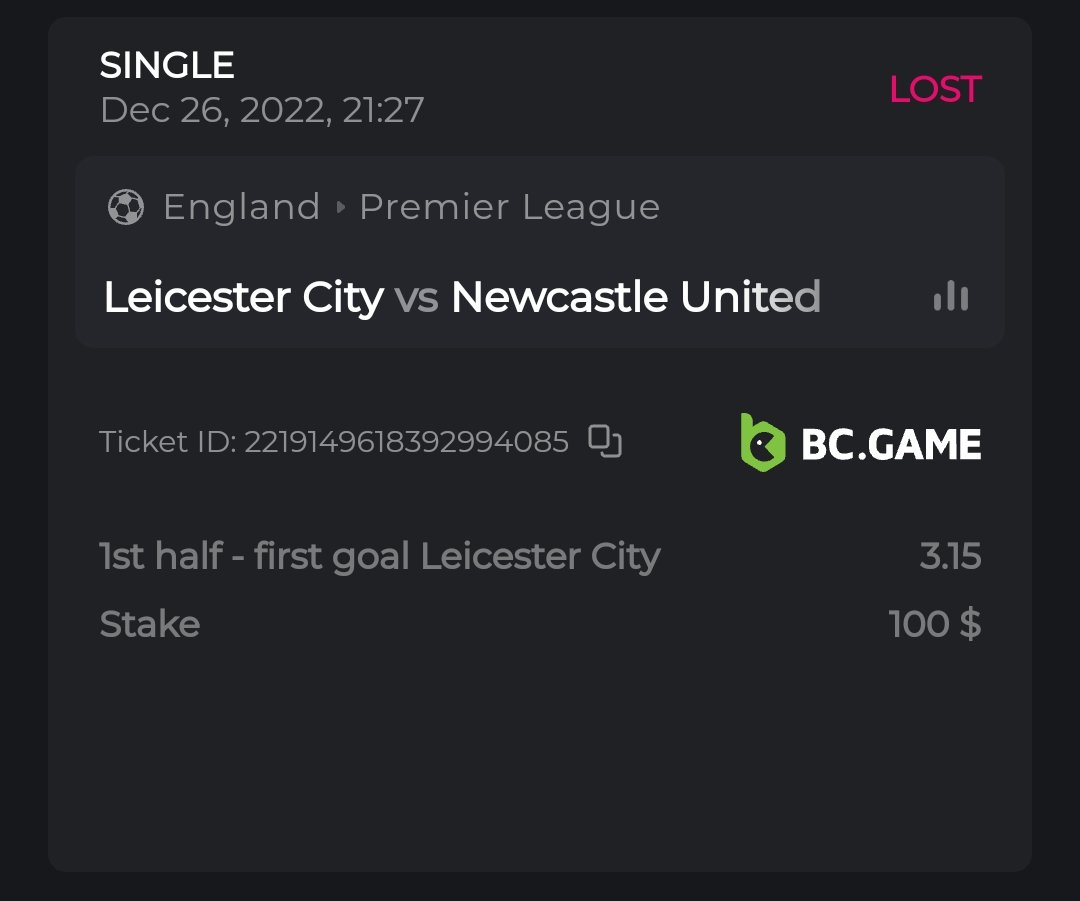Click the 100 $ stake amount
1080x901 pixels.
click(934, 624)
